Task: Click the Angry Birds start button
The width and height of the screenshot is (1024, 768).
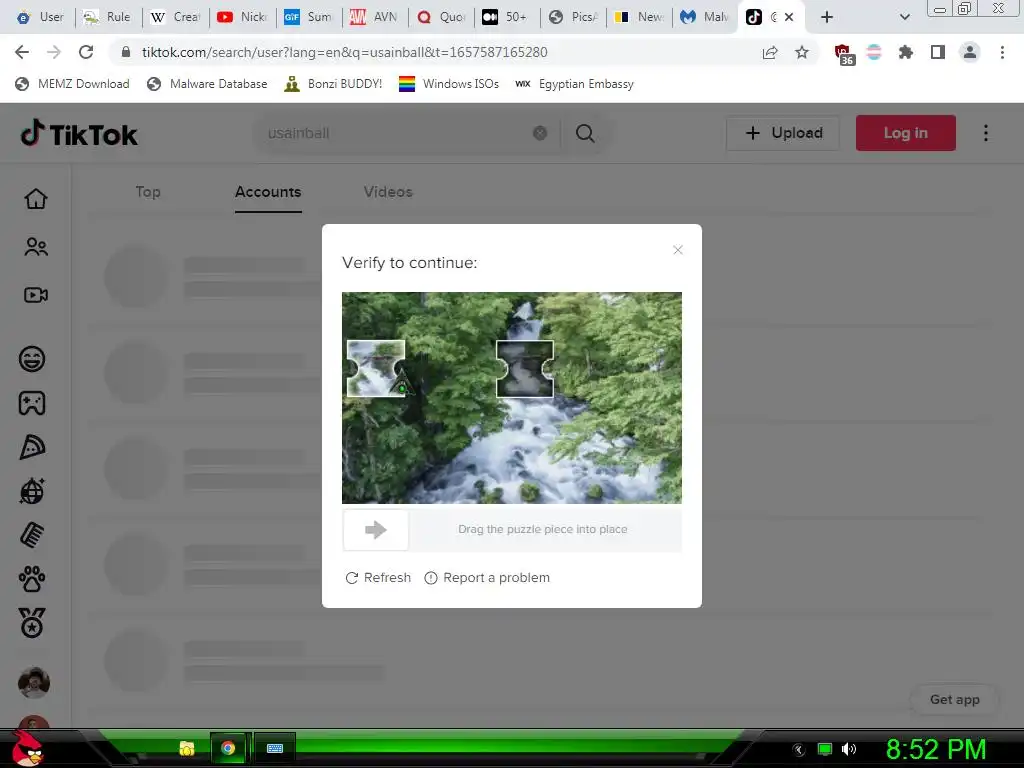Action: 27,749
